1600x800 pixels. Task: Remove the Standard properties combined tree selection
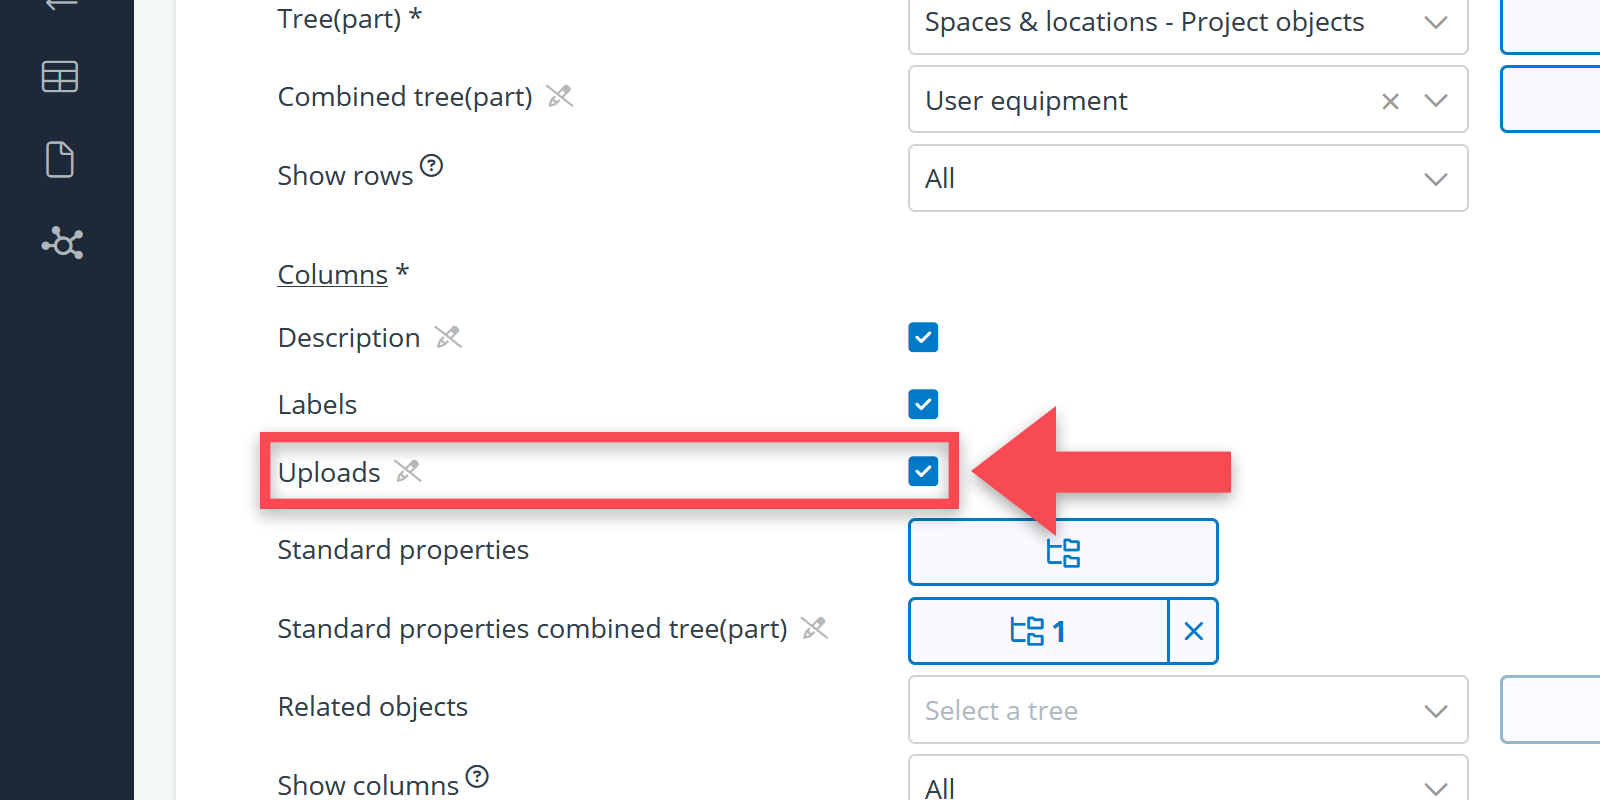[x=1193, y=631]
